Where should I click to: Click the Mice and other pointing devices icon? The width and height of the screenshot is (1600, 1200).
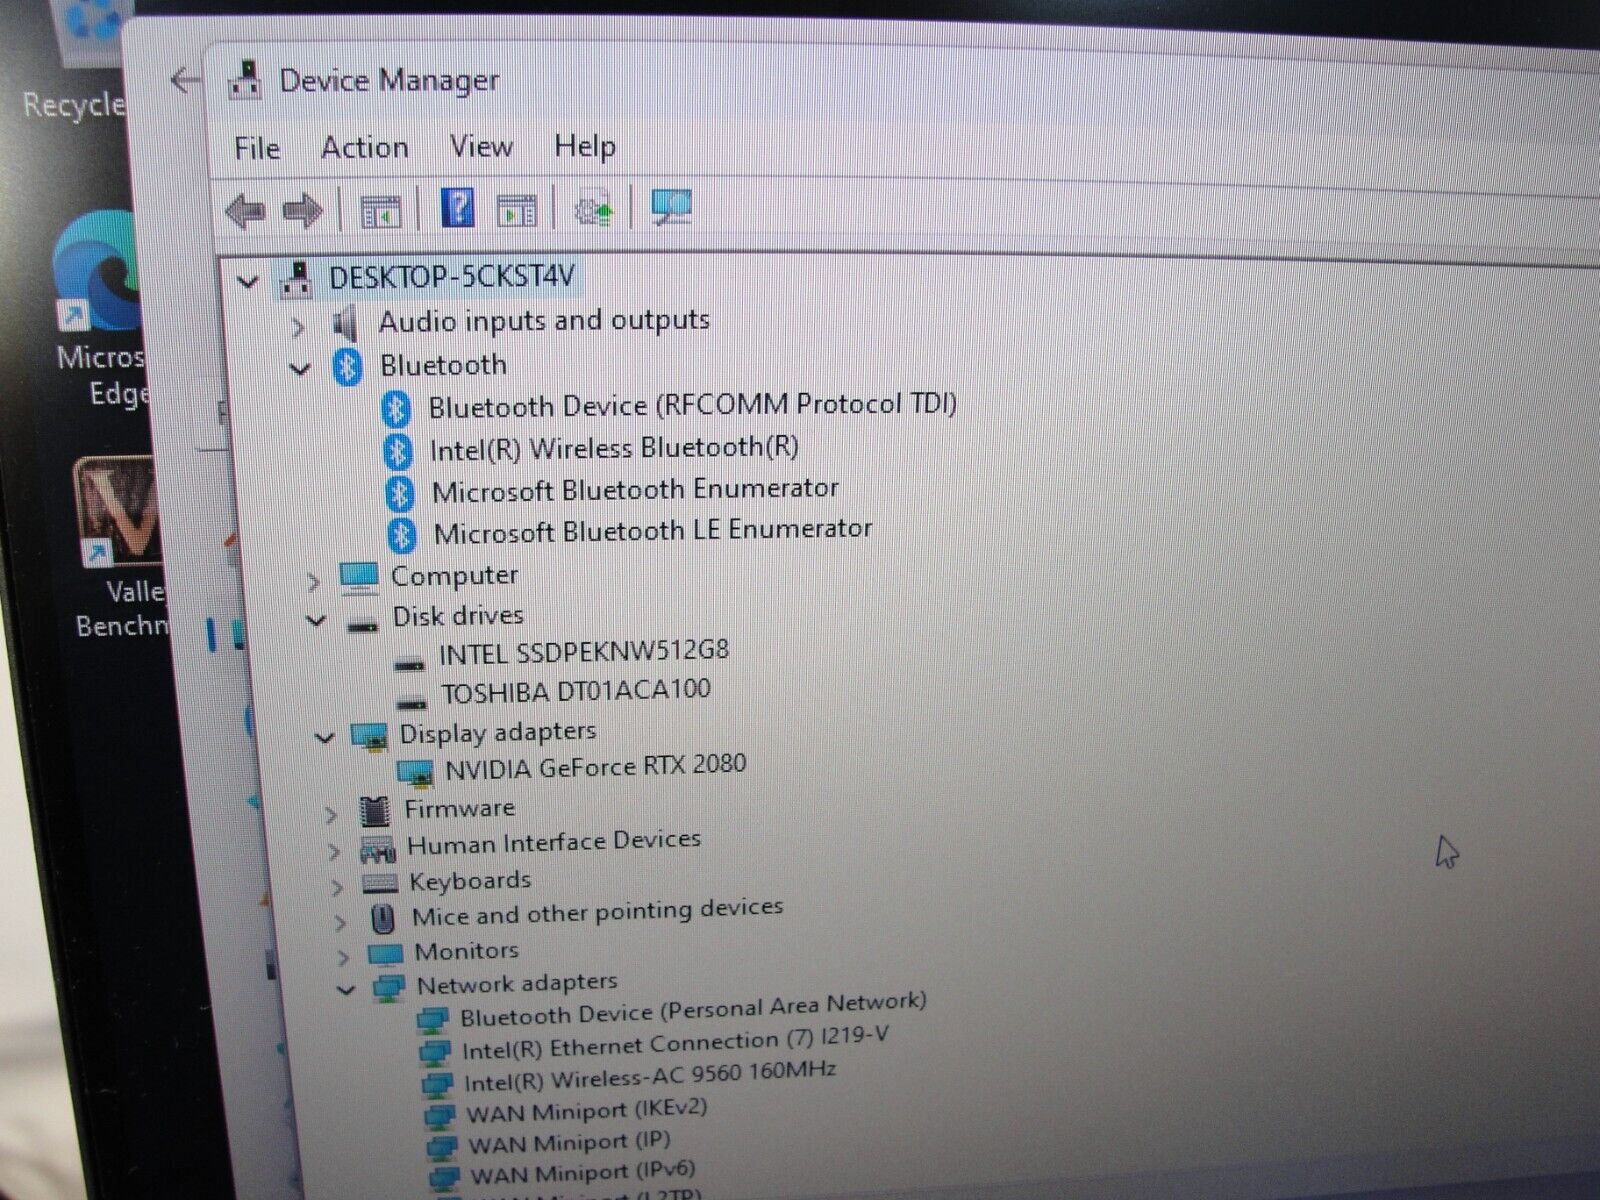(x=382, y=917)
